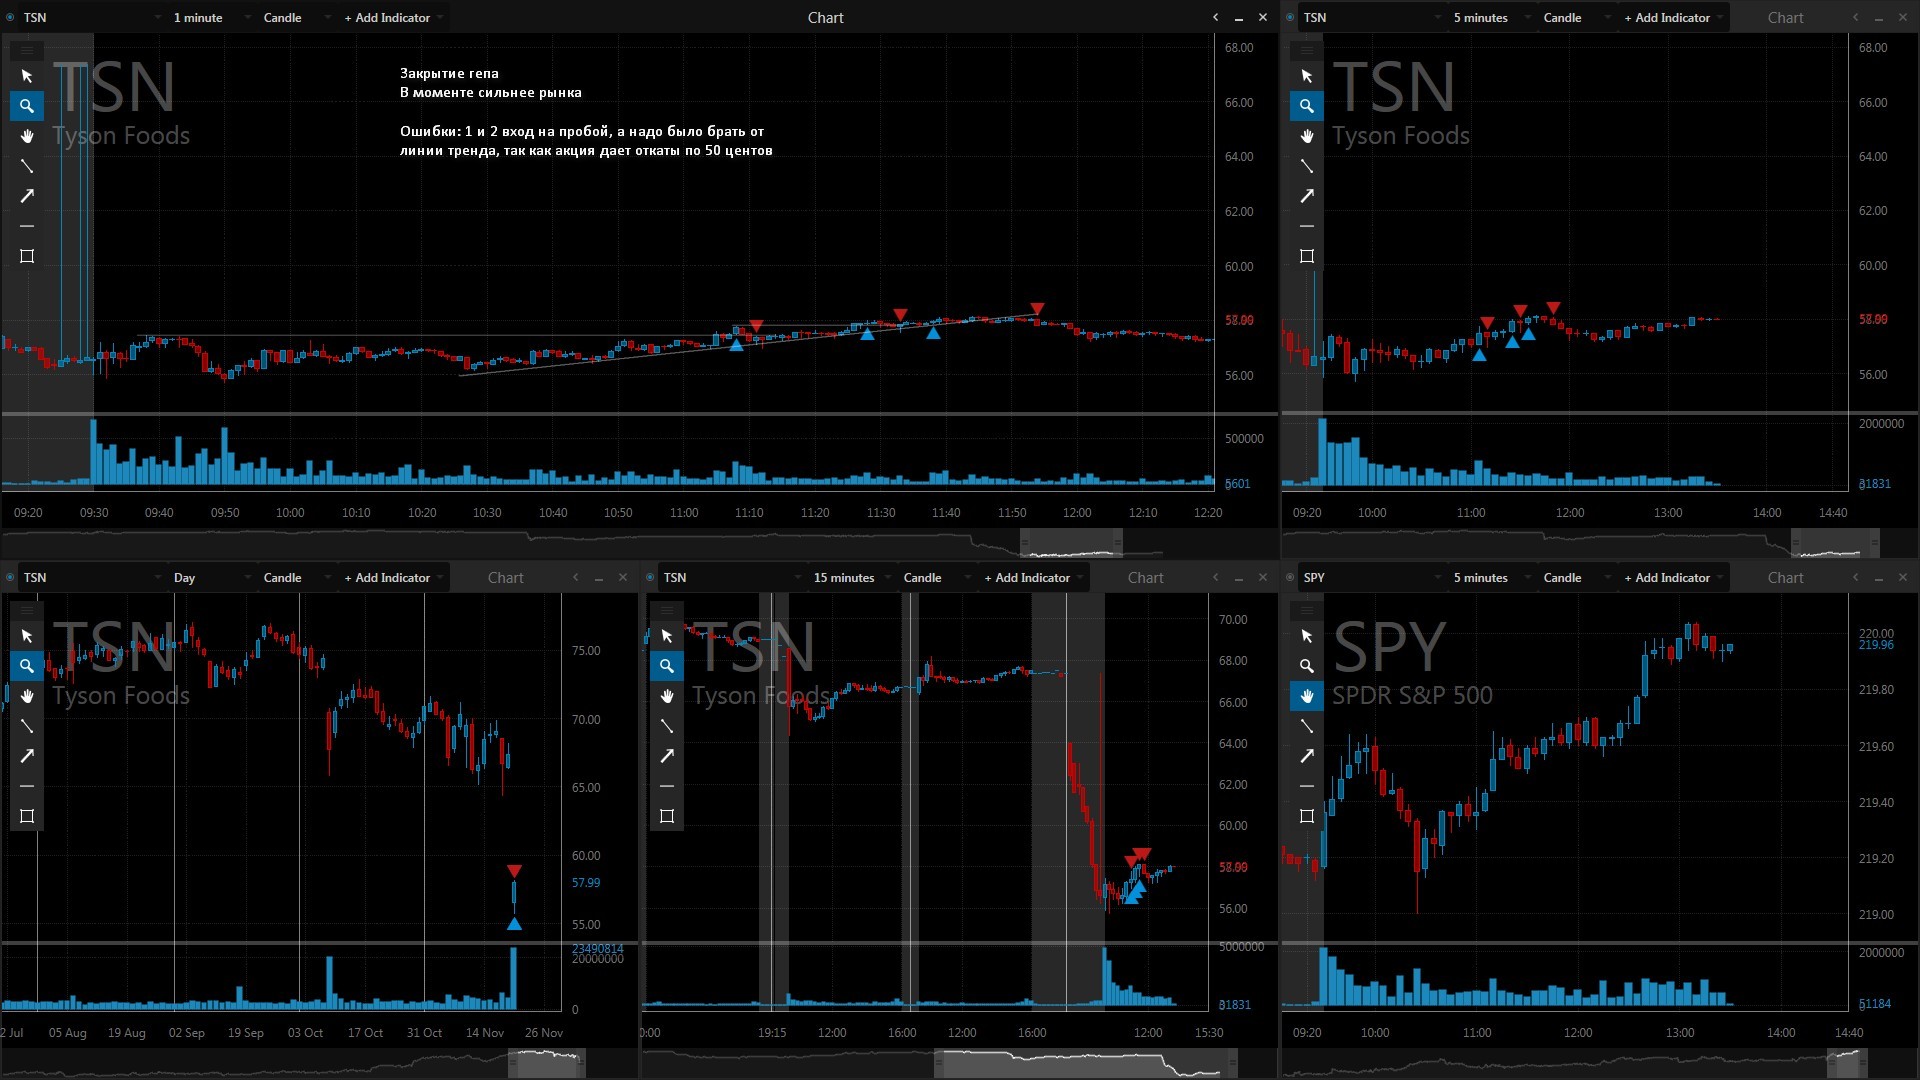The height and width of the screenshot is (1080, 1920).
Task: Toggle the link circle in TSN Day chart header
Action: pyautogui.click(x=10, y=578)
